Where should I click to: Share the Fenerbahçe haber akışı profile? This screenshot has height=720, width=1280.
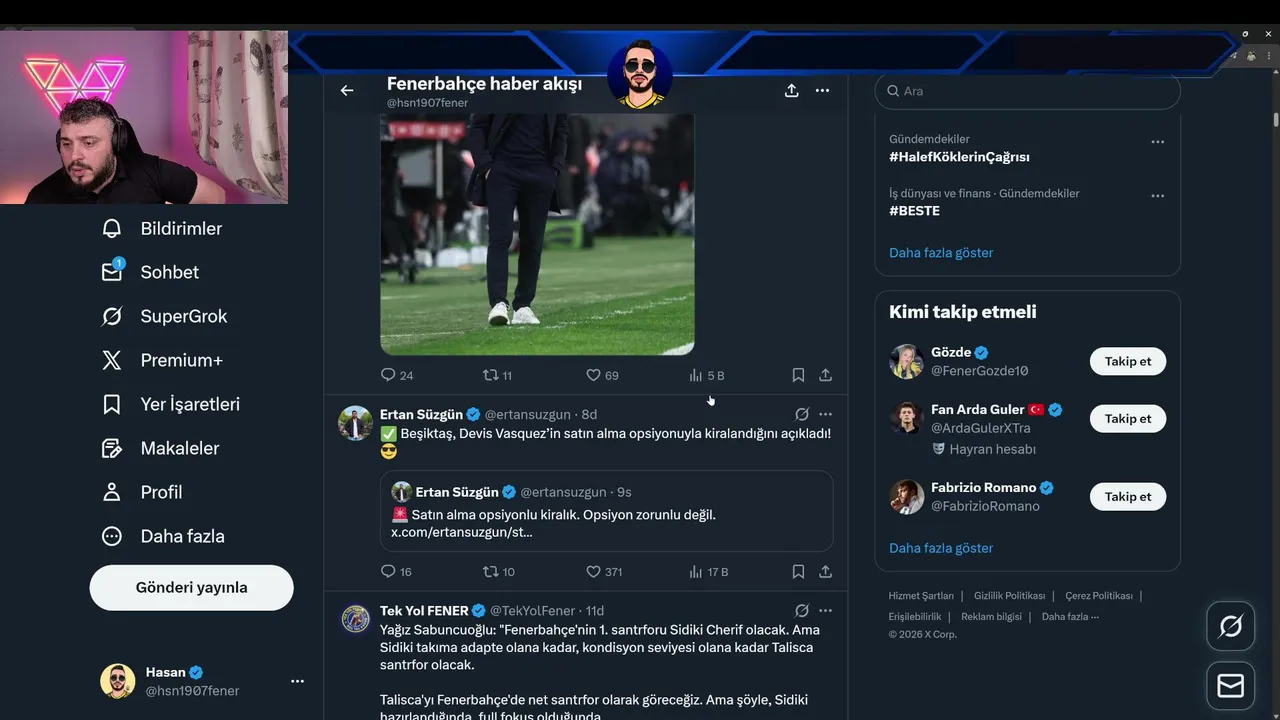coord(791,91)
